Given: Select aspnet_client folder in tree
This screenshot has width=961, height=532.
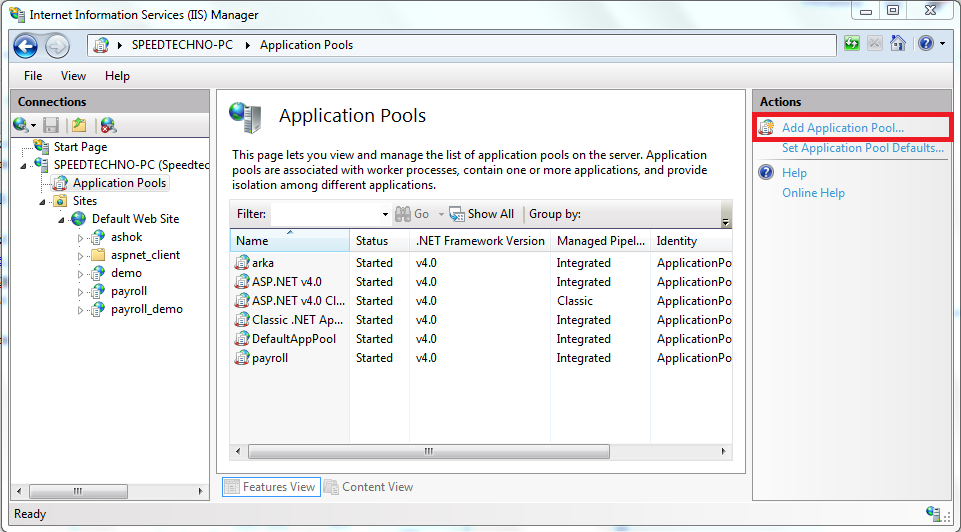Looking at the screenshot, I should tap(145, 255).
